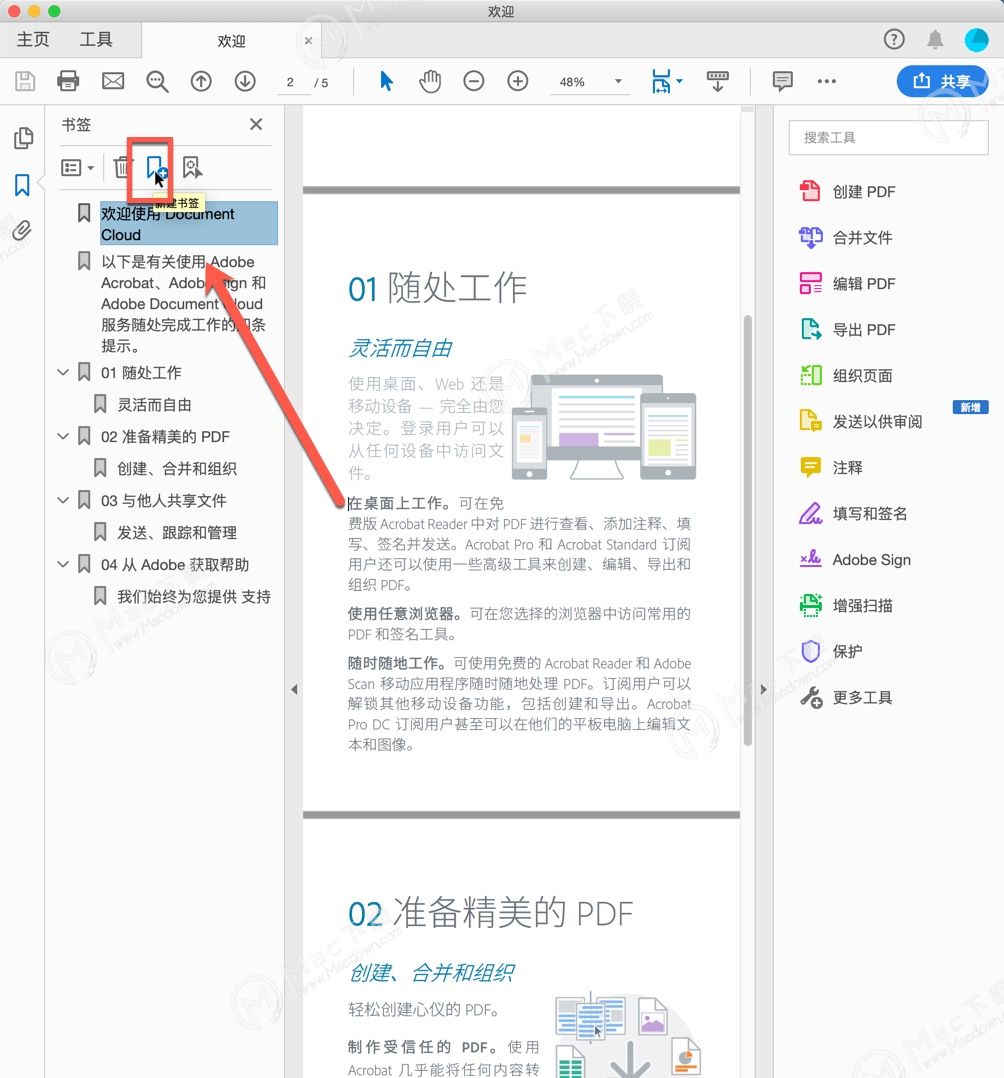
Task: Close the 欢迎 document tab
Action: tap(308, 41)
